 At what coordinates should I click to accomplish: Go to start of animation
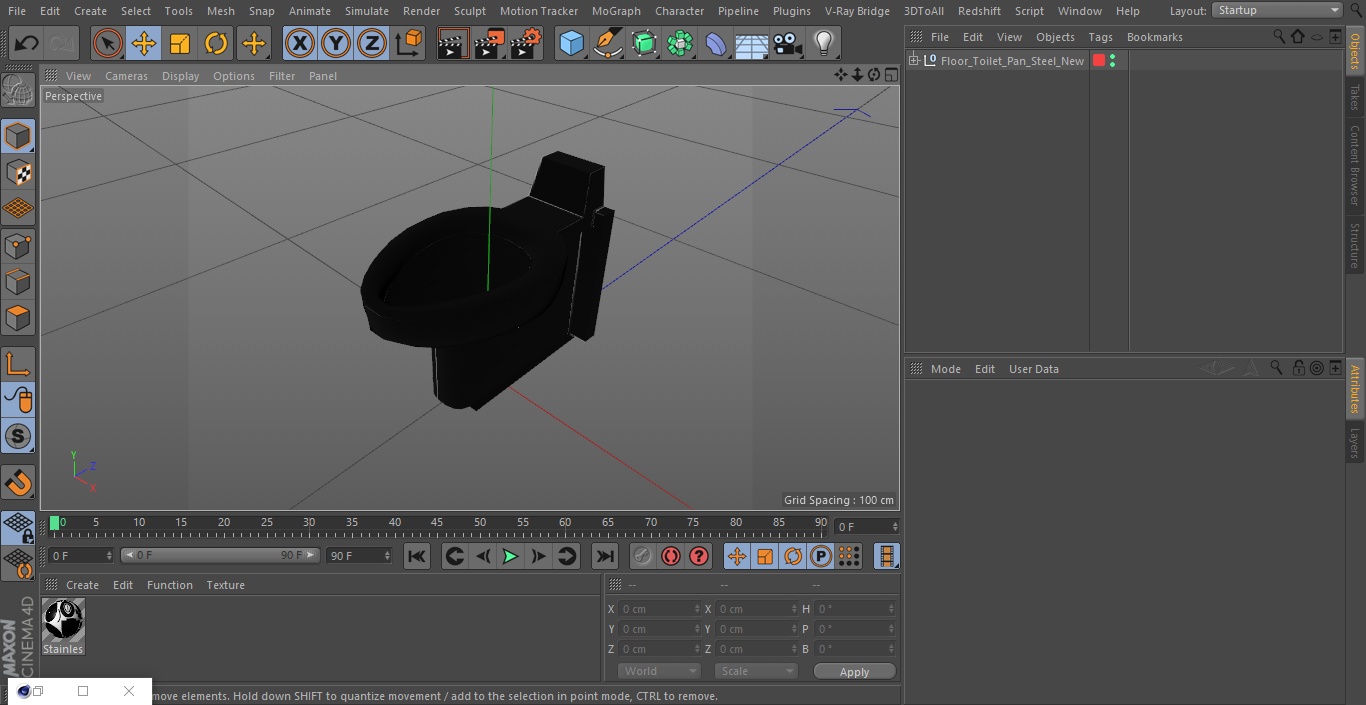[417, 557]
